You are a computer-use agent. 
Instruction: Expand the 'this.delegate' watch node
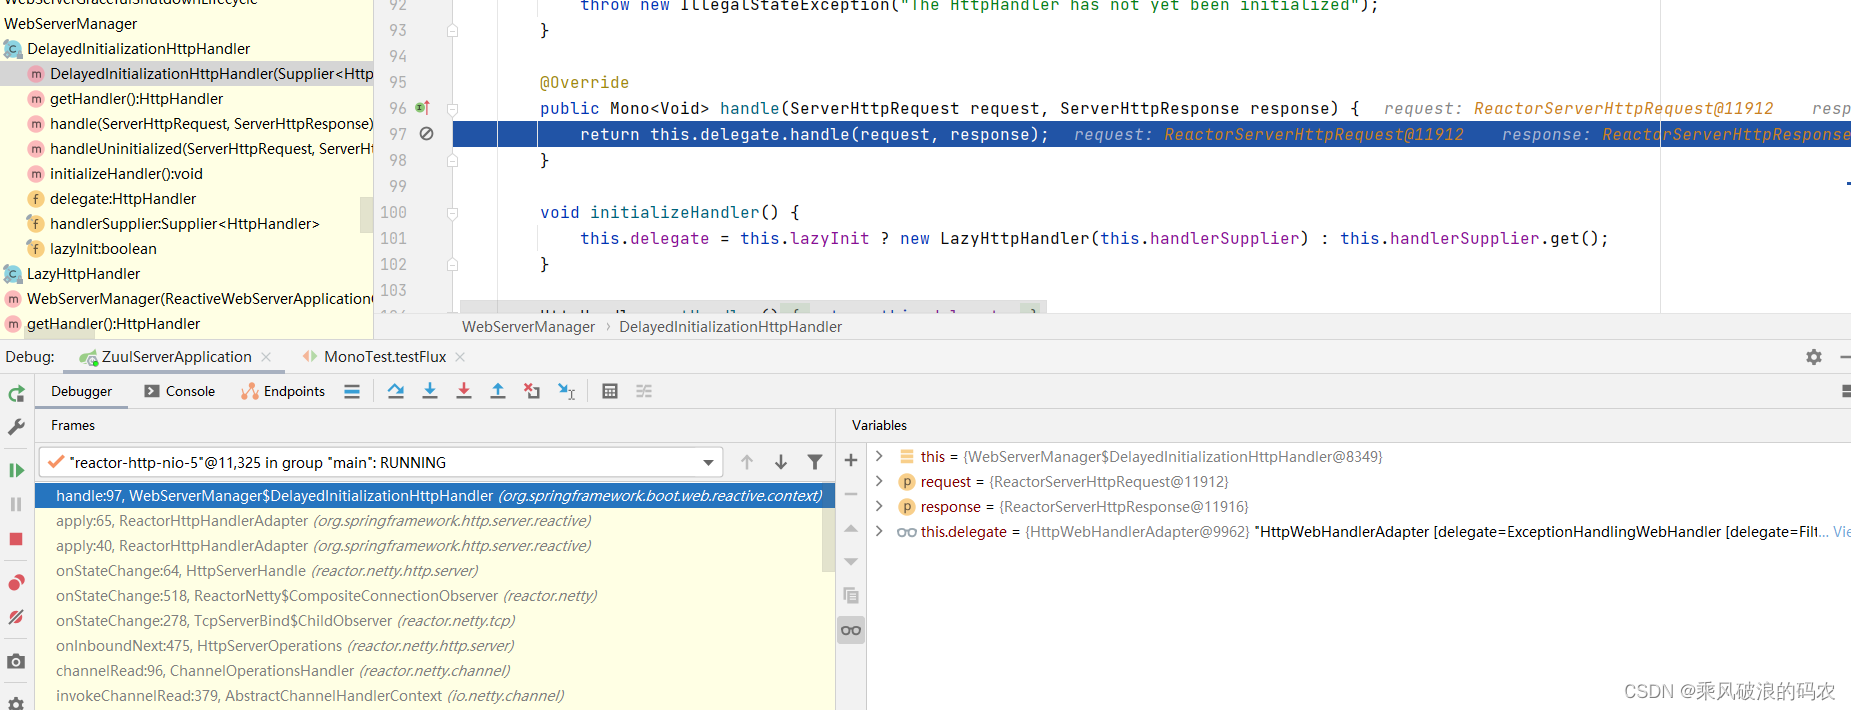(879, 531)
